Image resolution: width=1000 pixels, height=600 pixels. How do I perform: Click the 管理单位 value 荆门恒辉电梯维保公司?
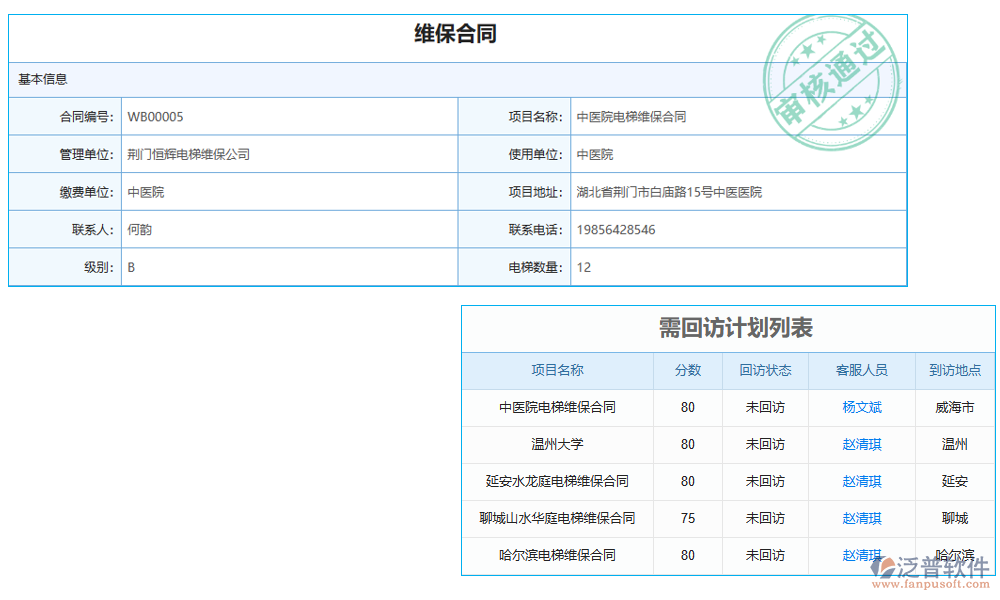tap(188, 155)
